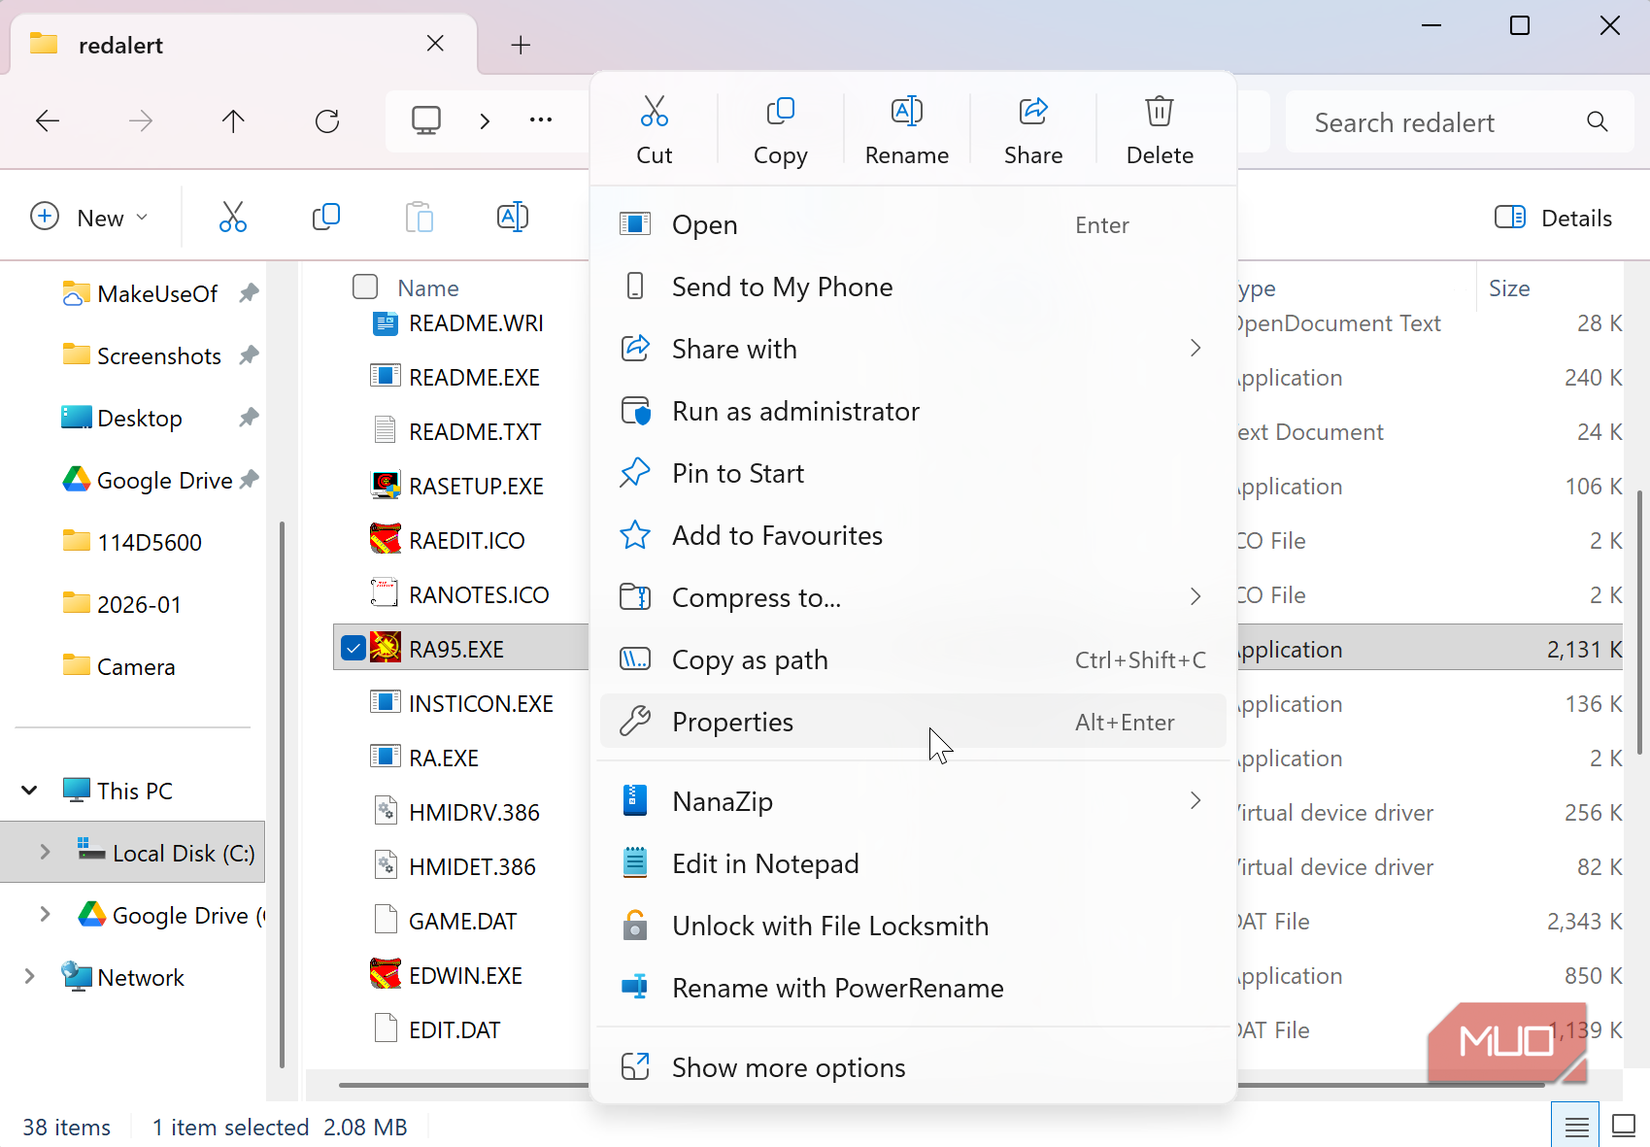Click the Cut icon in the context menu

[655, 111]
